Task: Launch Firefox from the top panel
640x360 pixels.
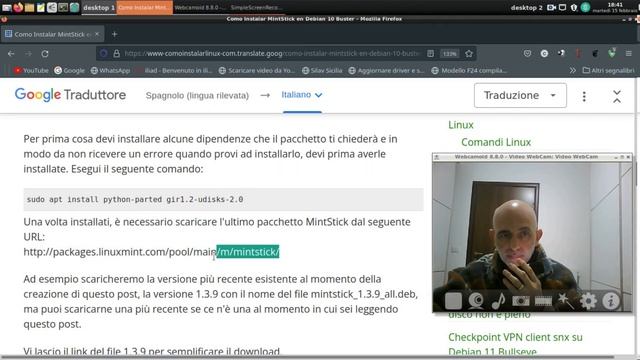Action: tap(18, 7)
